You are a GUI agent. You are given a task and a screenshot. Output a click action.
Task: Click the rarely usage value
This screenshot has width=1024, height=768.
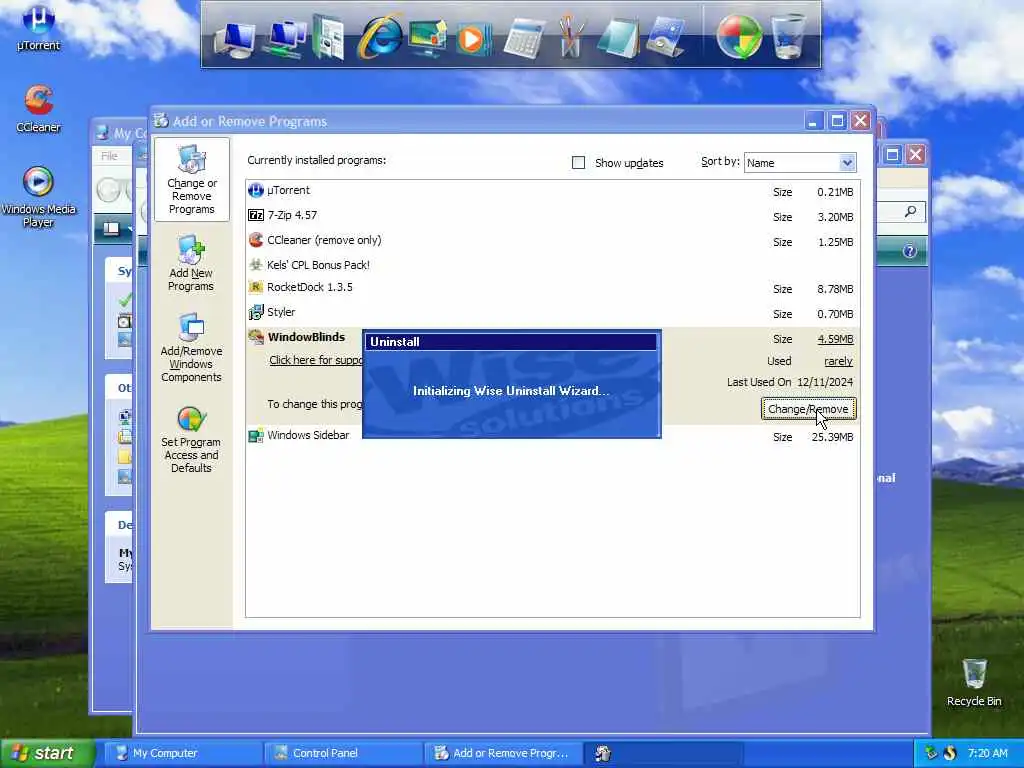tap(839, 361)
